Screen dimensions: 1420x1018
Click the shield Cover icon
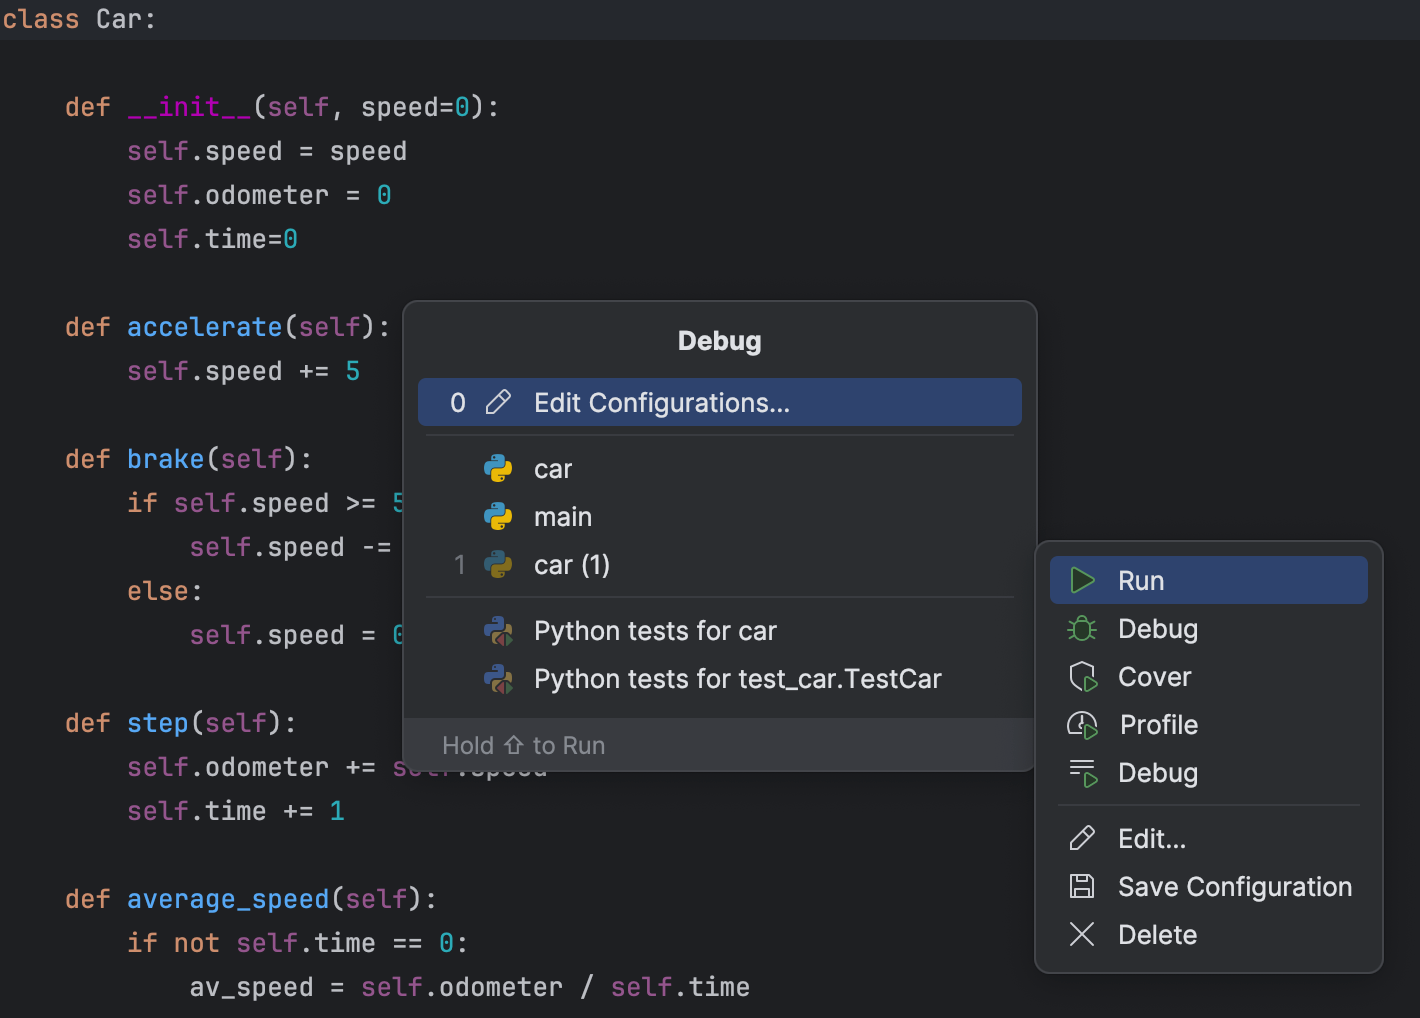pyautogui.click(x=1083, y=676)
